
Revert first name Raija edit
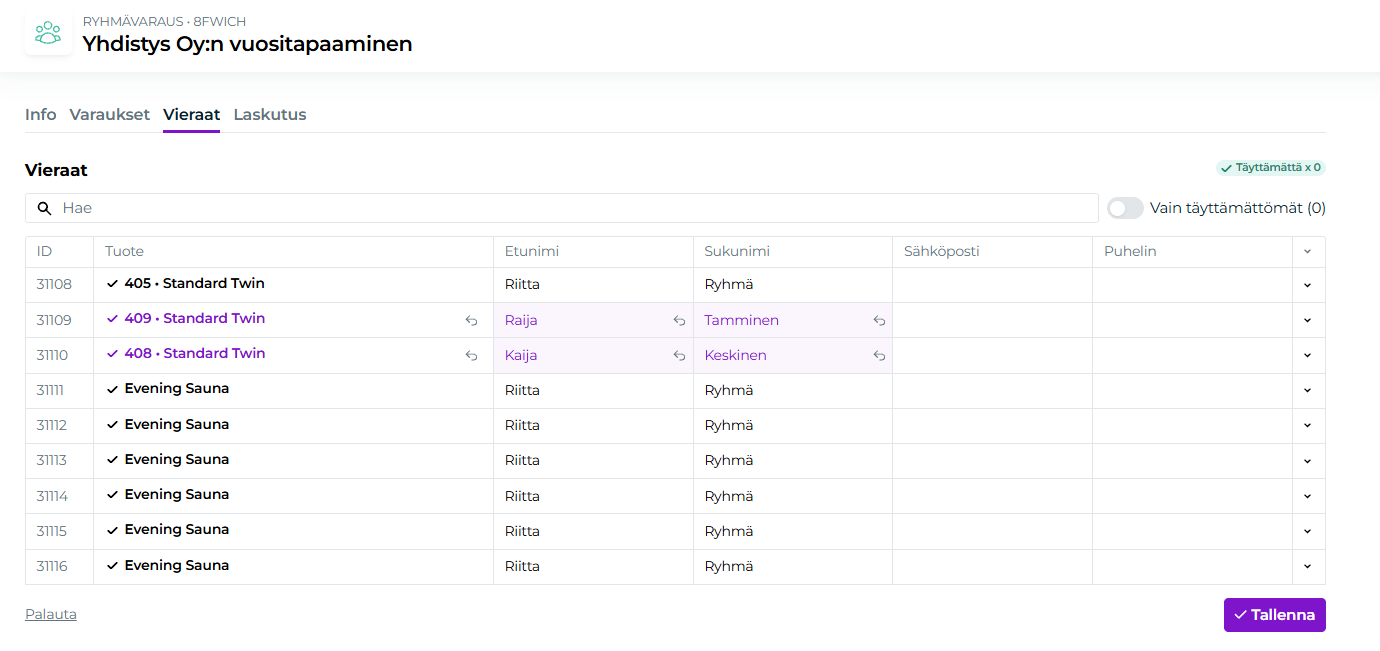tap(679, 321)
